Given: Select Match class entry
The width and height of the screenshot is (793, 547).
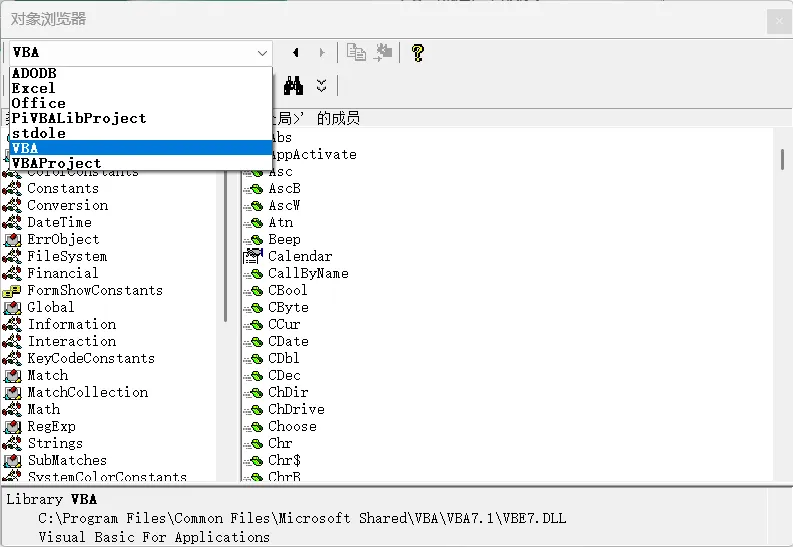Looking at the screenshot, I should [x=48, y=375].
